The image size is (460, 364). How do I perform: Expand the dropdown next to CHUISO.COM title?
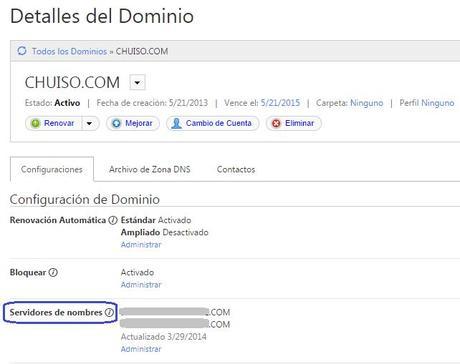pos(137,82)
